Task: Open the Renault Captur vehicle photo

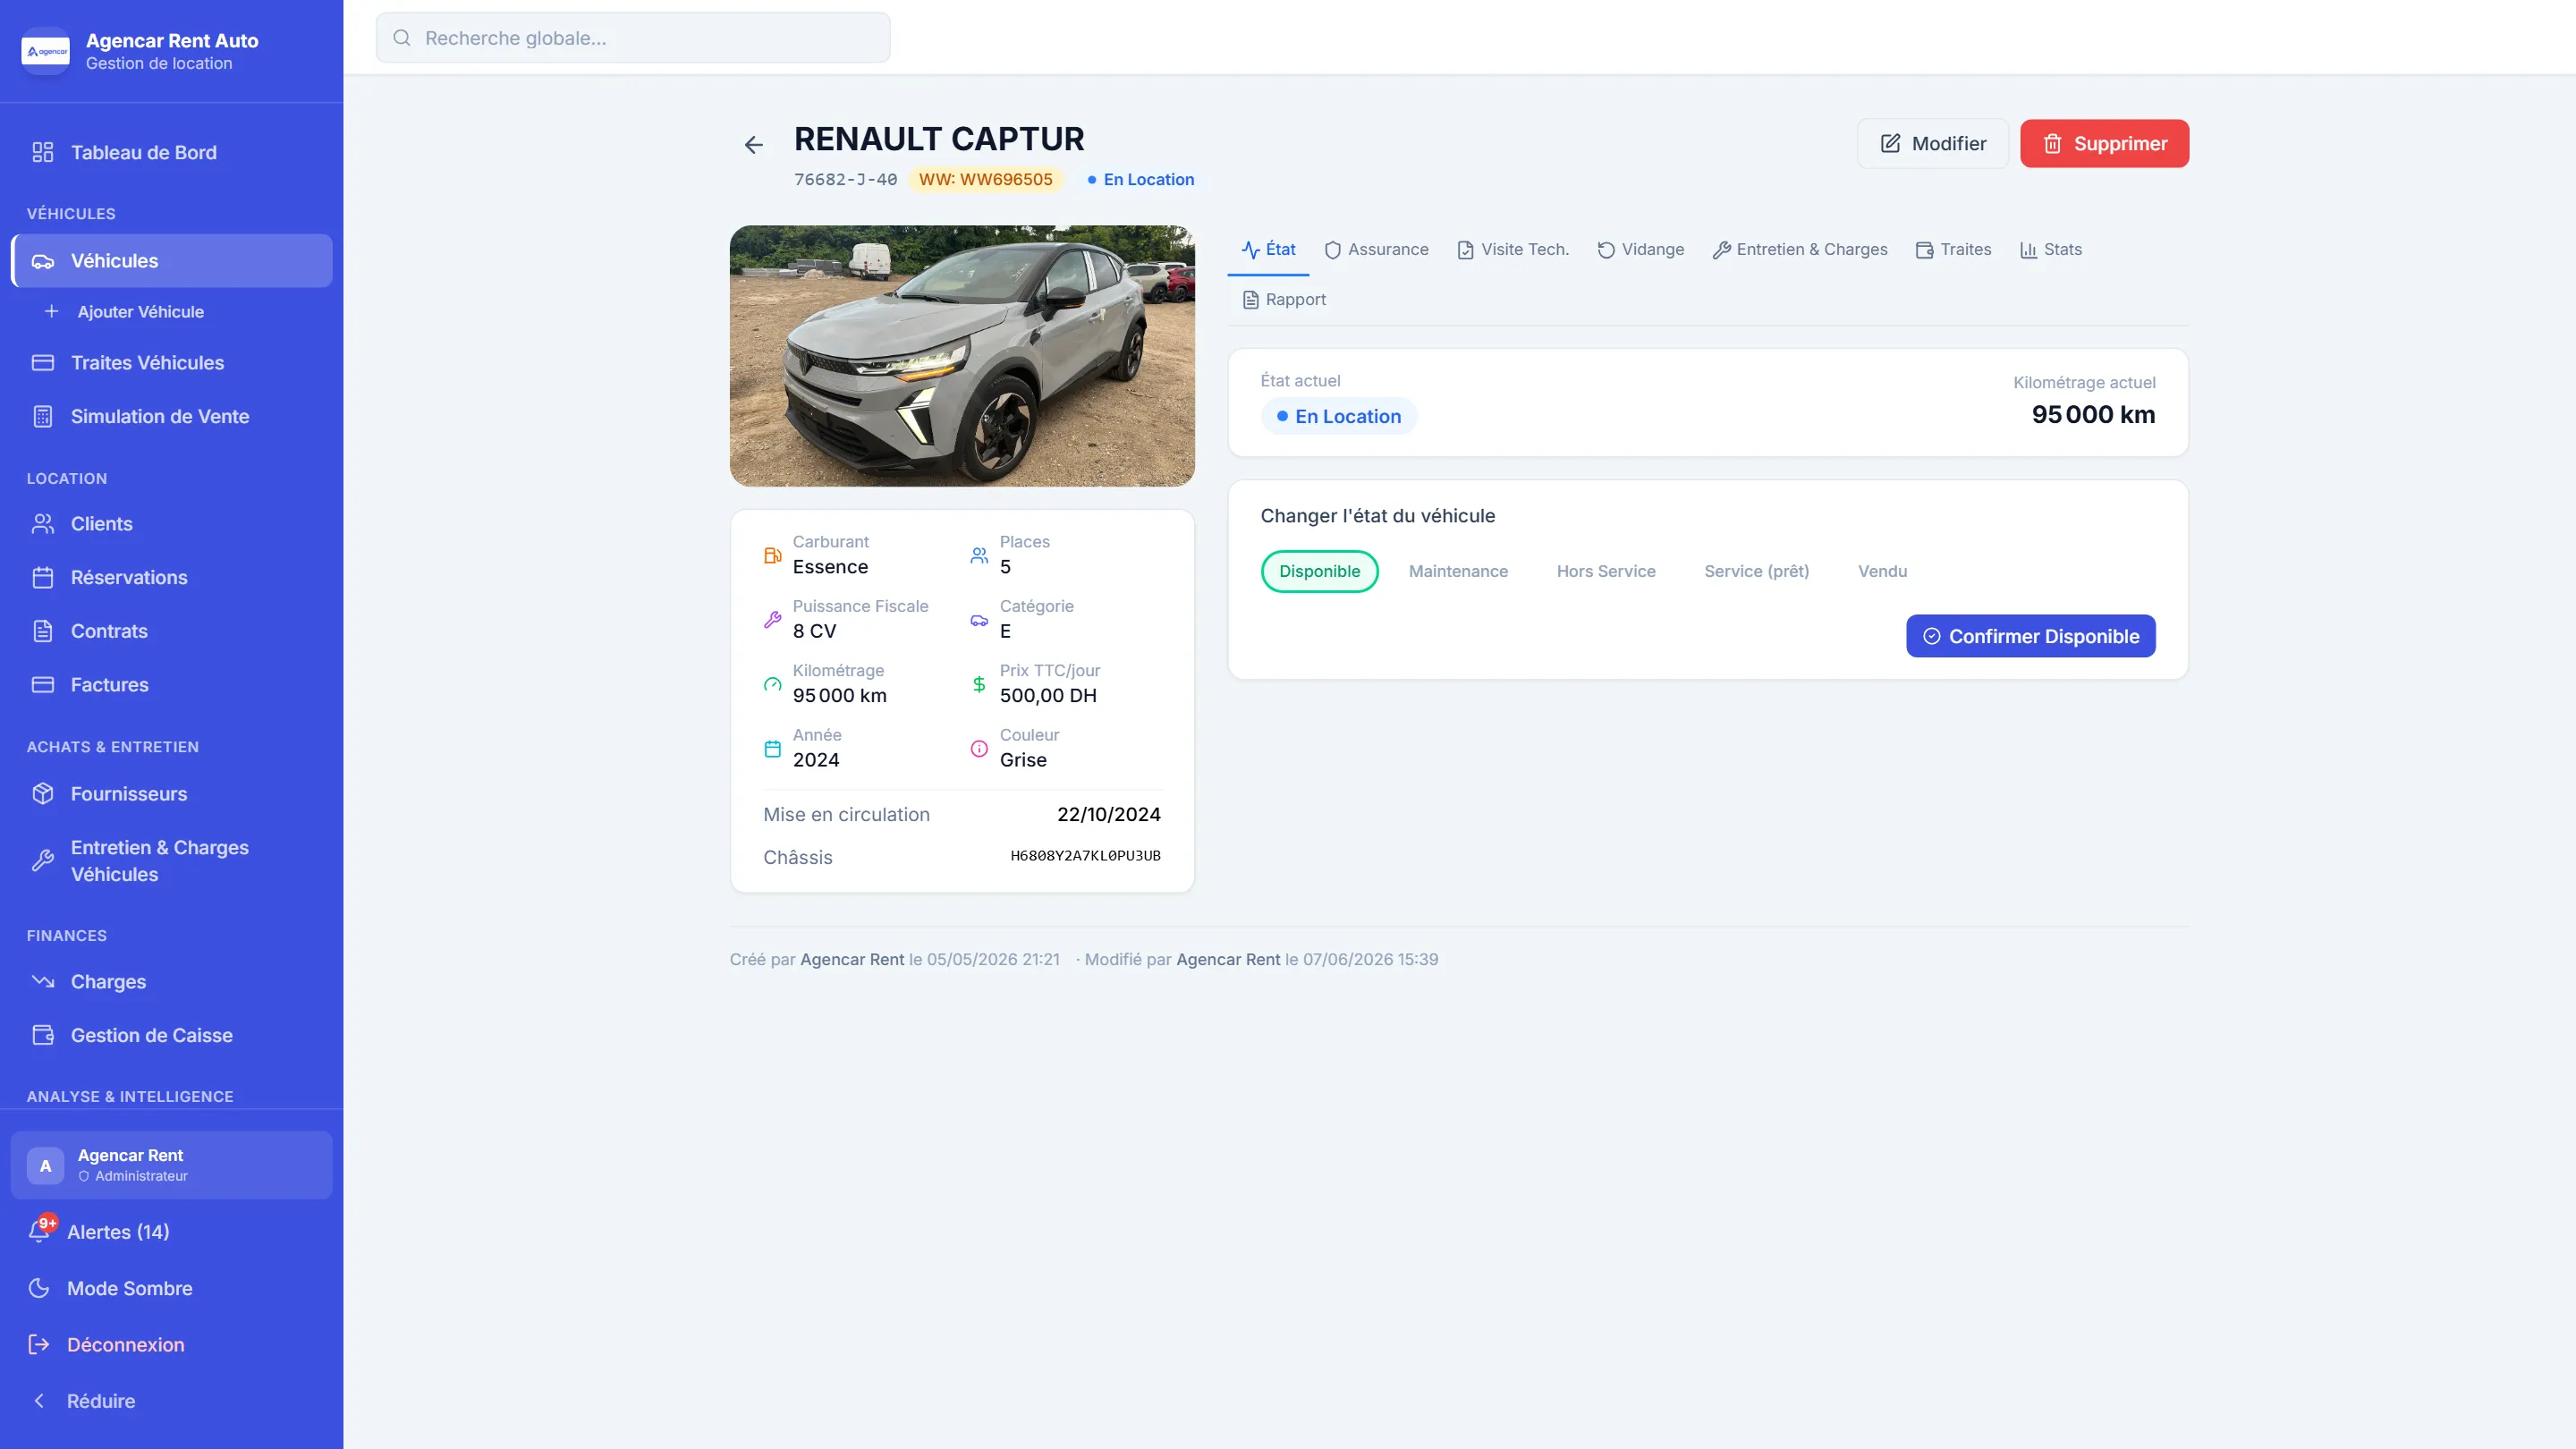Action: pos(962,356)
